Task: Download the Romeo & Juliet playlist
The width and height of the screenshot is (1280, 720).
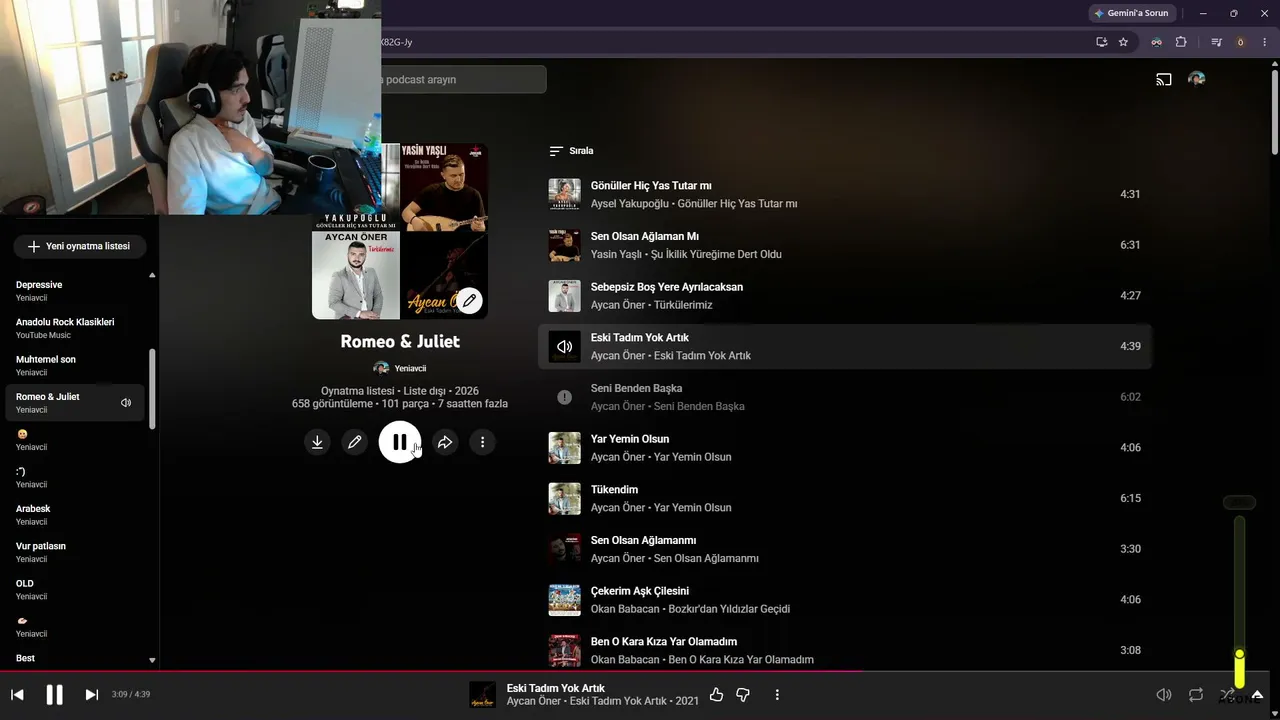Action: point(317,442)
